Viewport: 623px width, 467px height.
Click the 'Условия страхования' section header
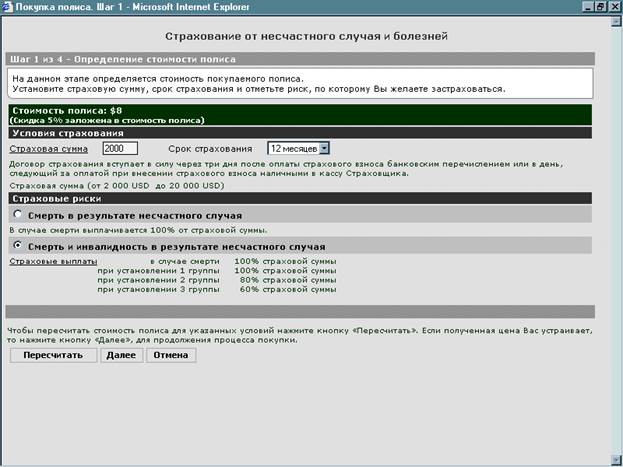tap(66, 132)
